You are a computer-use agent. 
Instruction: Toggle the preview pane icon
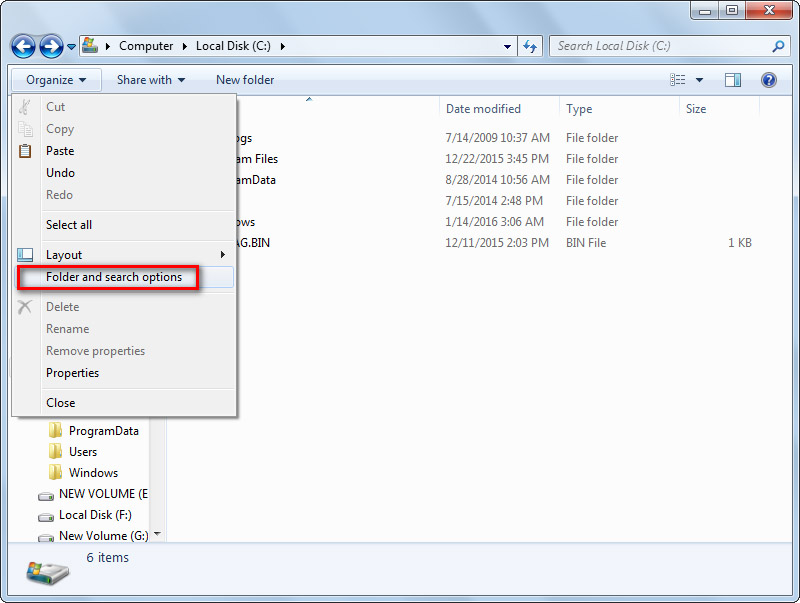click(x=733, y=80)
